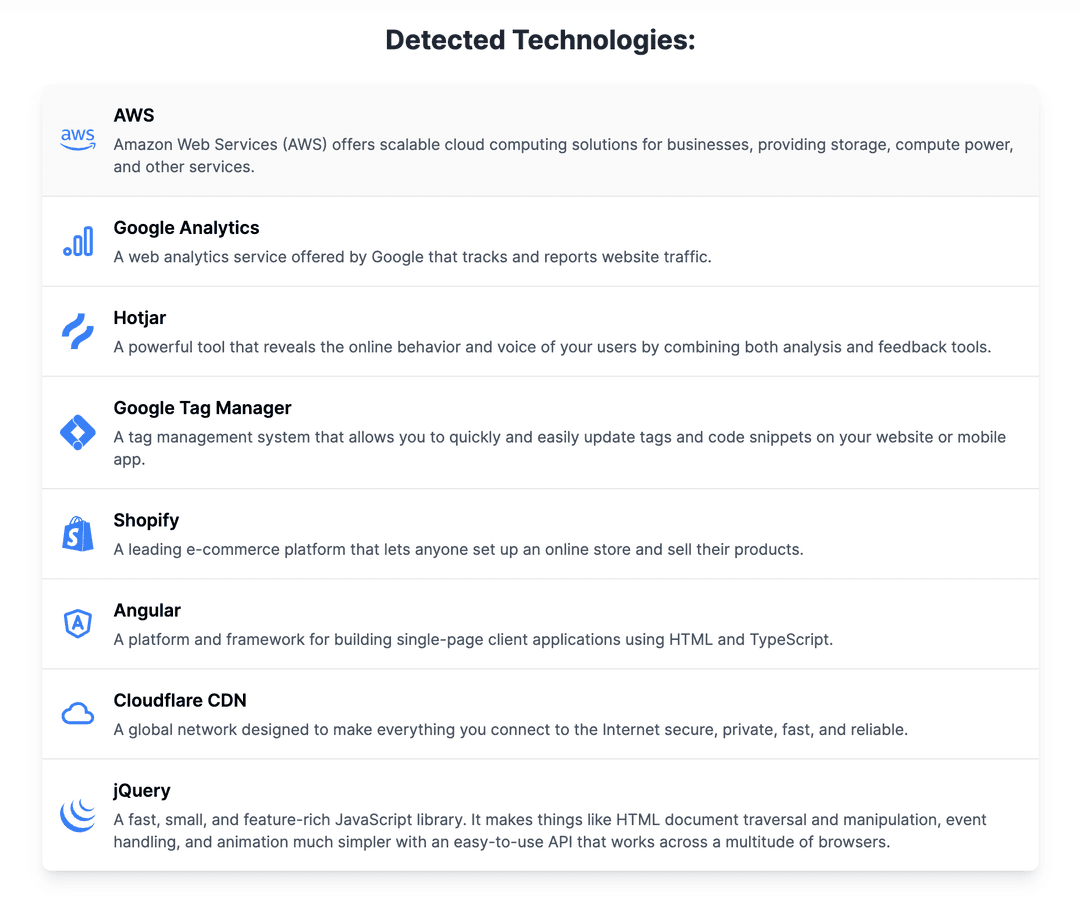This screenshot has height=905, width=1080.
Task: Open the jQuery title
Action: coord(142,791)
